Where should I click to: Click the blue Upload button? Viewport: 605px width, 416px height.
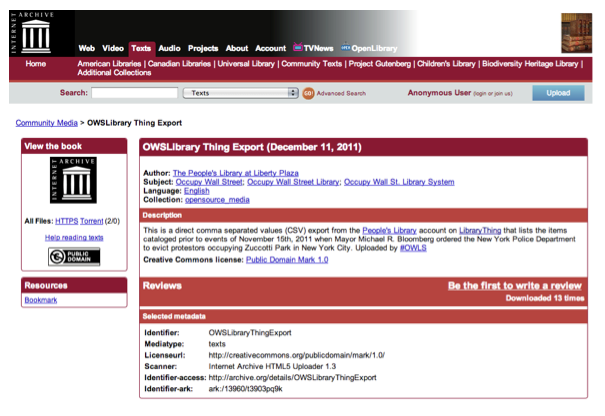pos(558,93)
